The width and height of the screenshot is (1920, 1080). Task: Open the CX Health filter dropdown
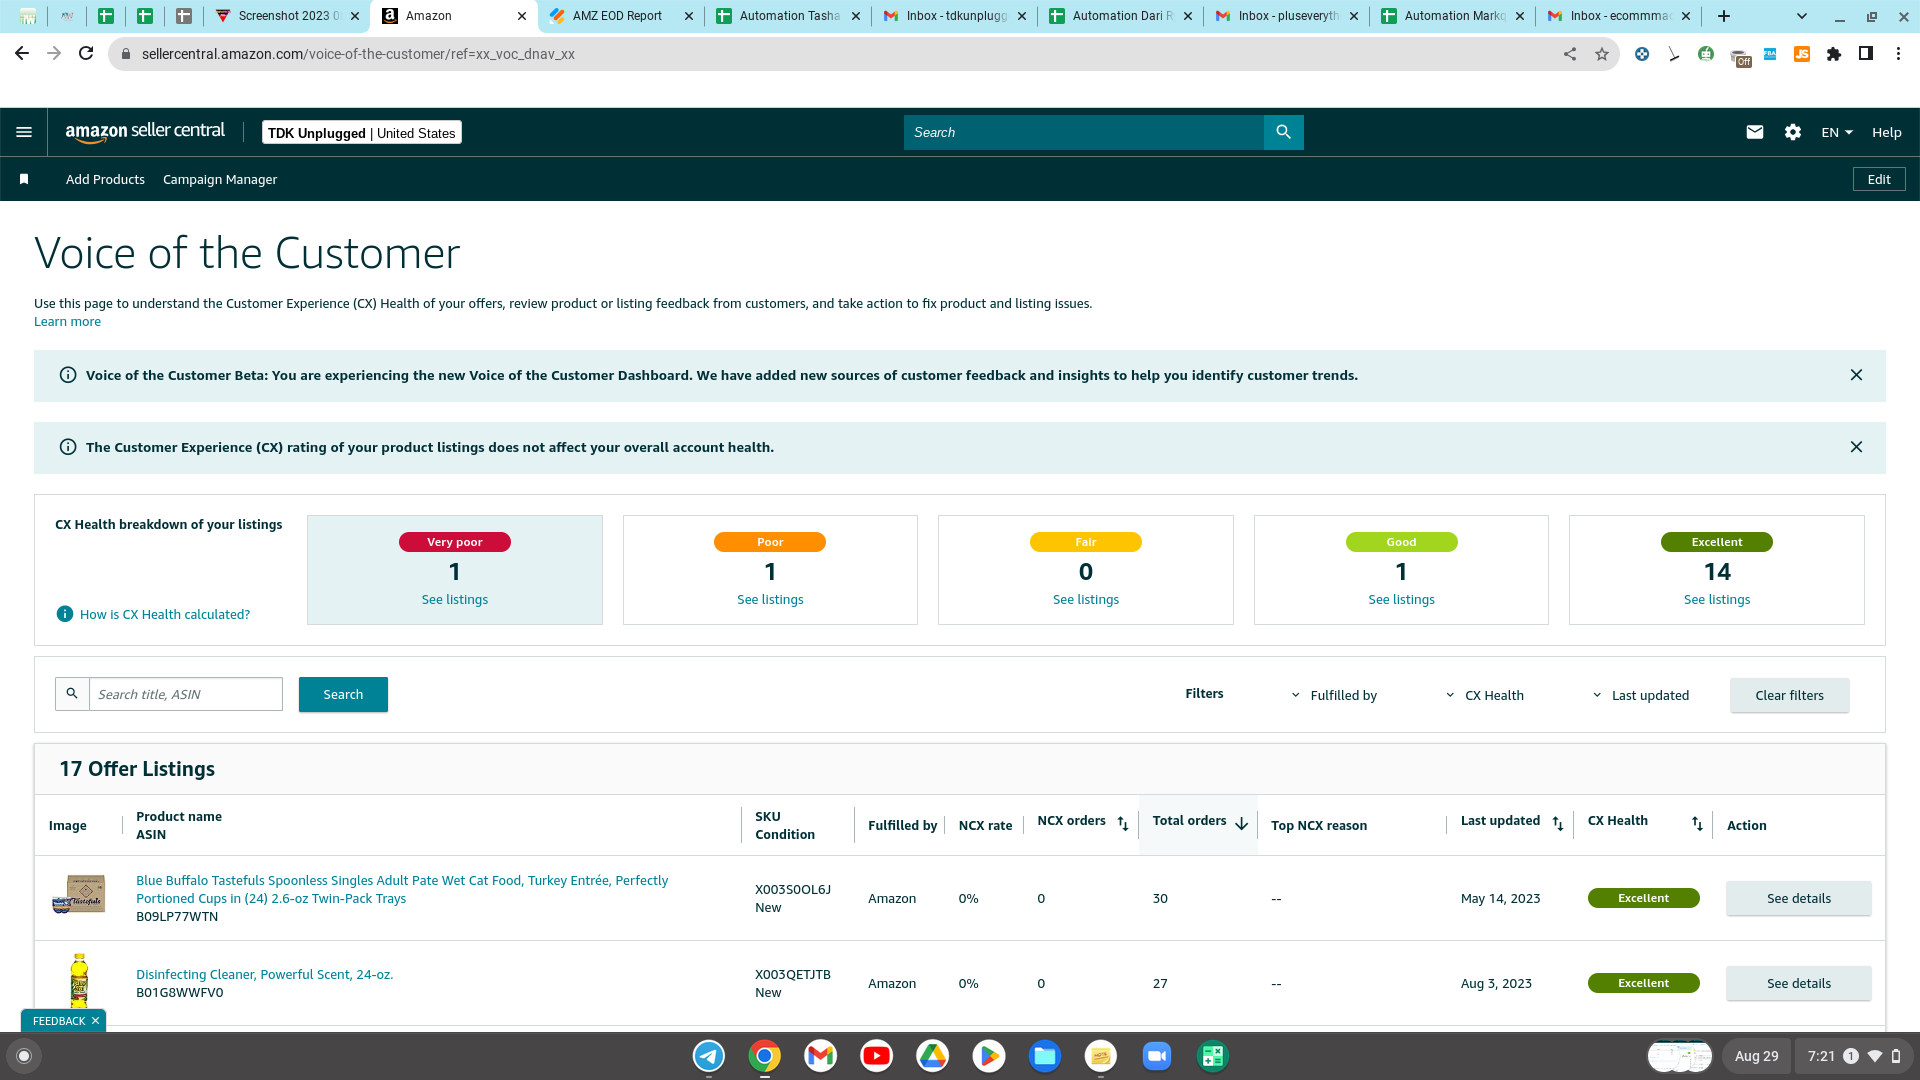(x=1485, y=695)
